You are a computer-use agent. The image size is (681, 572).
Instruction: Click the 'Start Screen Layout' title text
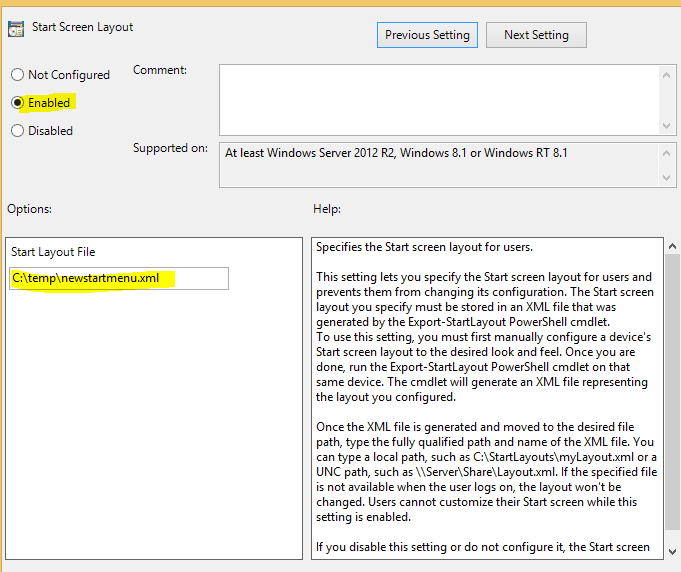83,27
